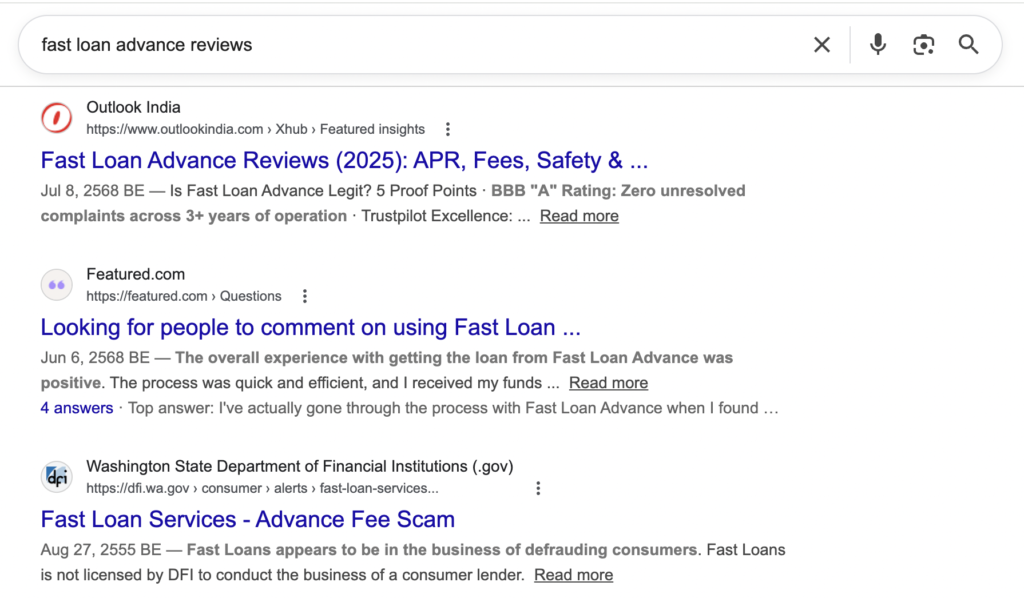Open the '4 answers' link
The width and height of the screenshot is (1024, 598).
(76, 408)
